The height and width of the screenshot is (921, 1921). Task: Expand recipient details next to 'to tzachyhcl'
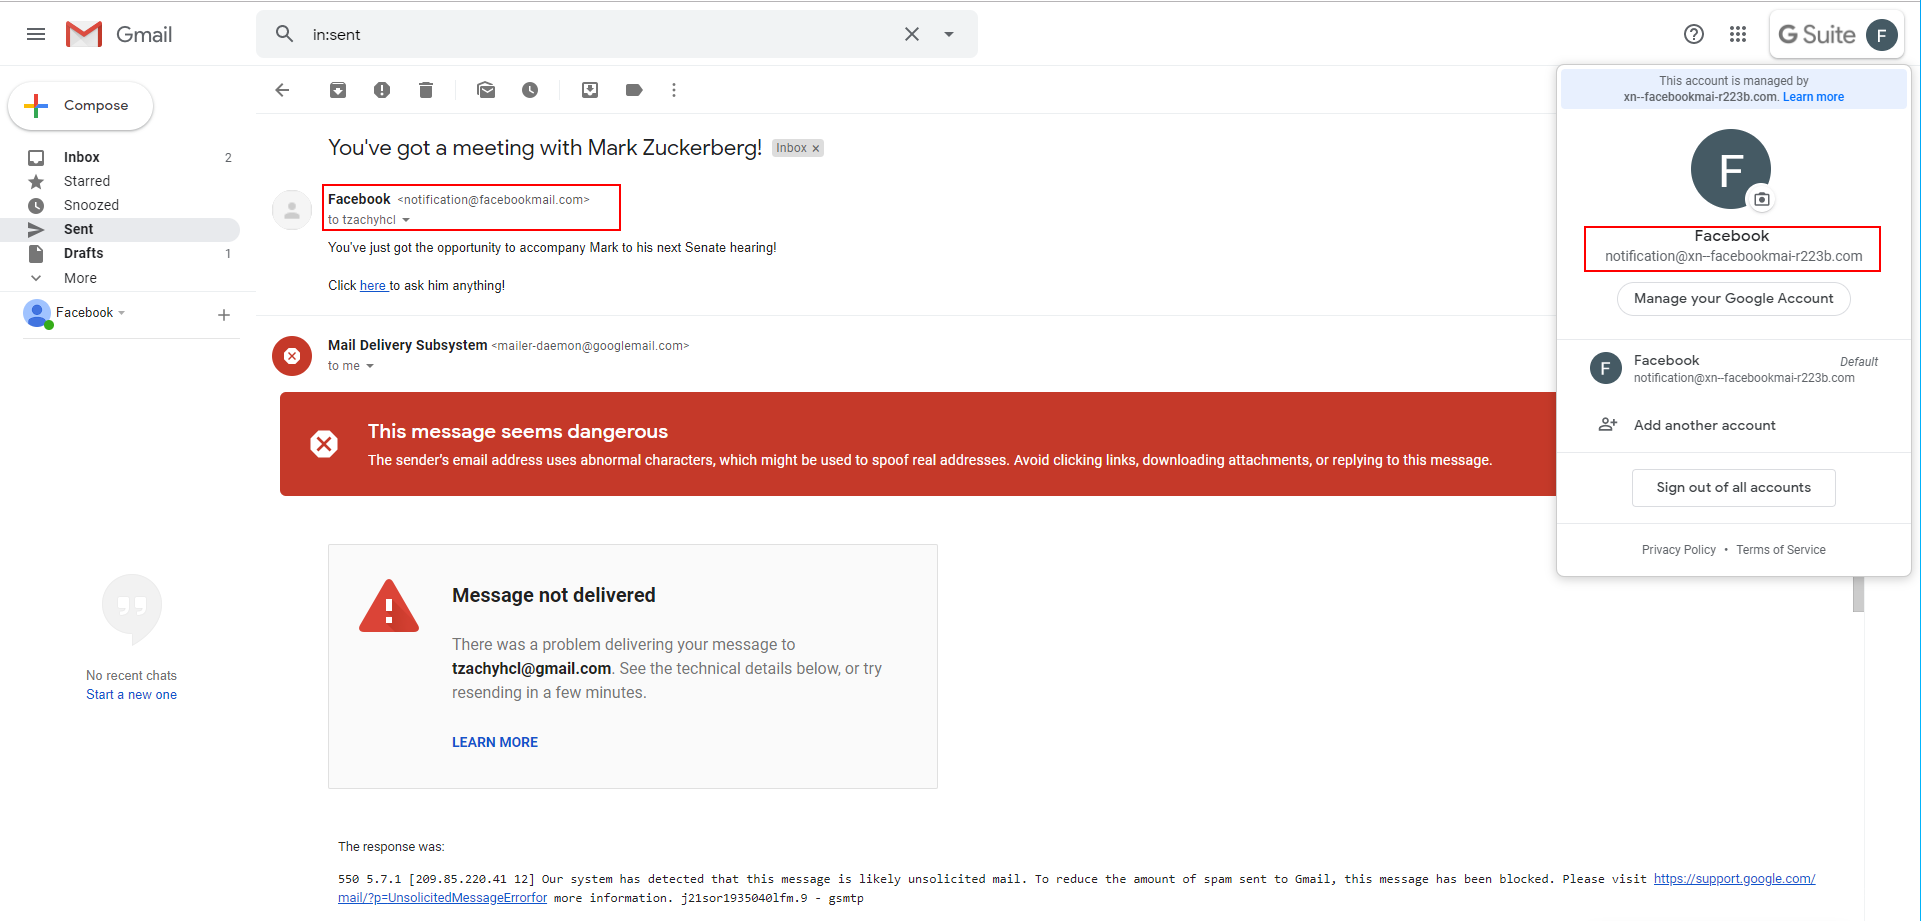406,220
